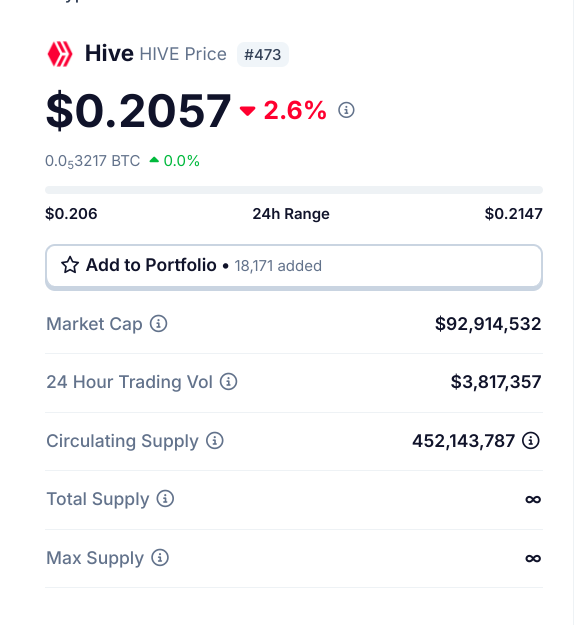Click the green 0.0% BTC change
The height and width of the screenshot is (625, 585).
[174, 161]
